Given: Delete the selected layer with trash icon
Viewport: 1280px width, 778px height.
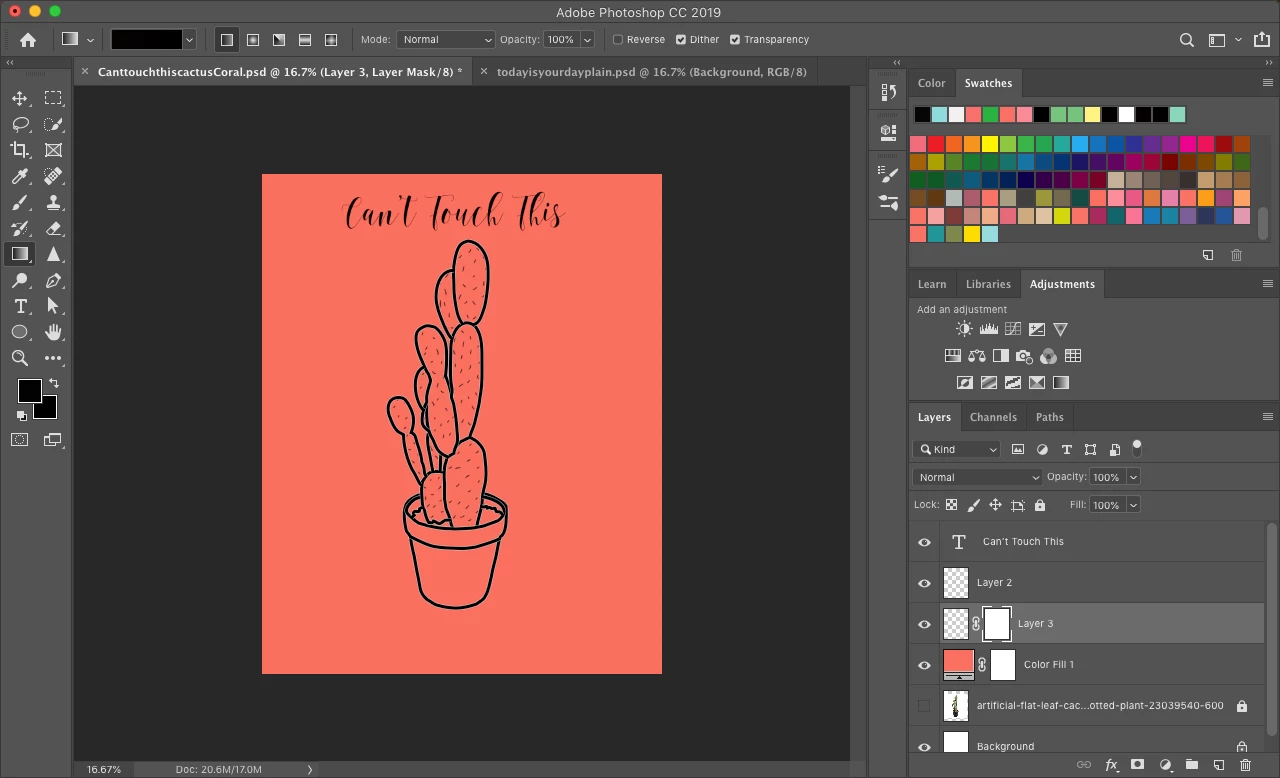Looking at the screenshot, I should 1245,765.
